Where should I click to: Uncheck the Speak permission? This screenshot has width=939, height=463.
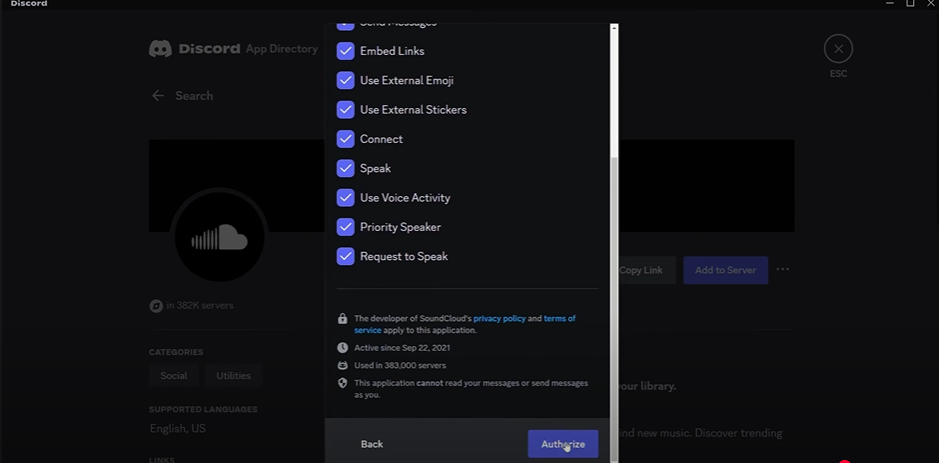point(346,168)
